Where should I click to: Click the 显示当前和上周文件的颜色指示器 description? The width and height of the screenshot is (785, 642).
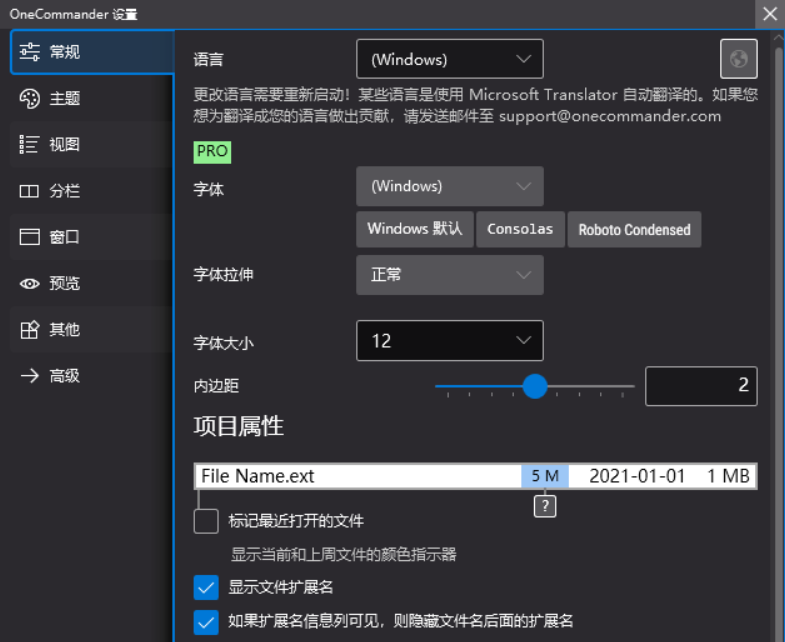point(343,554)
